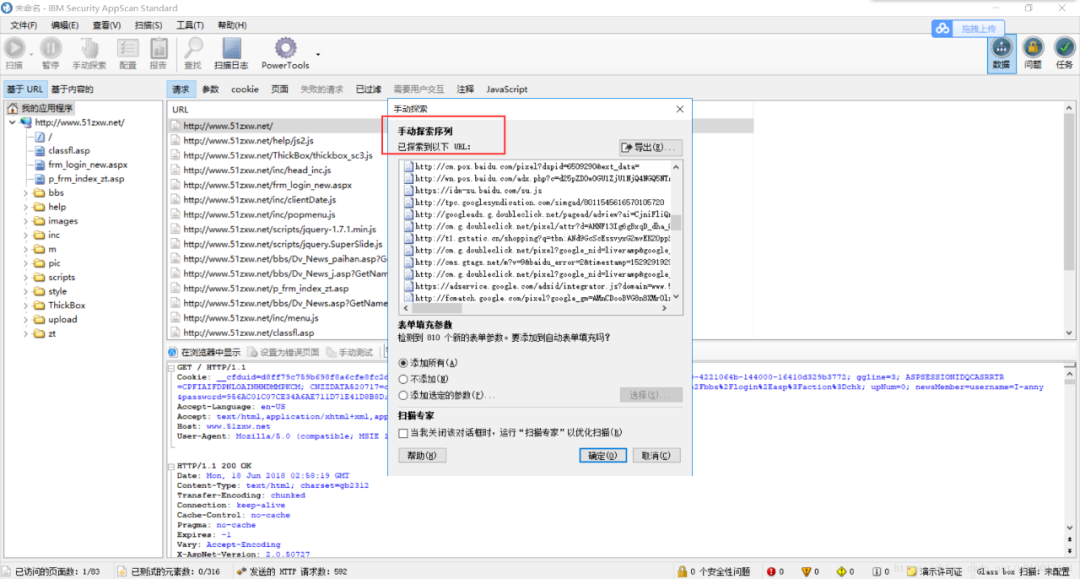Expand the help folder

(x=25, y=207)
